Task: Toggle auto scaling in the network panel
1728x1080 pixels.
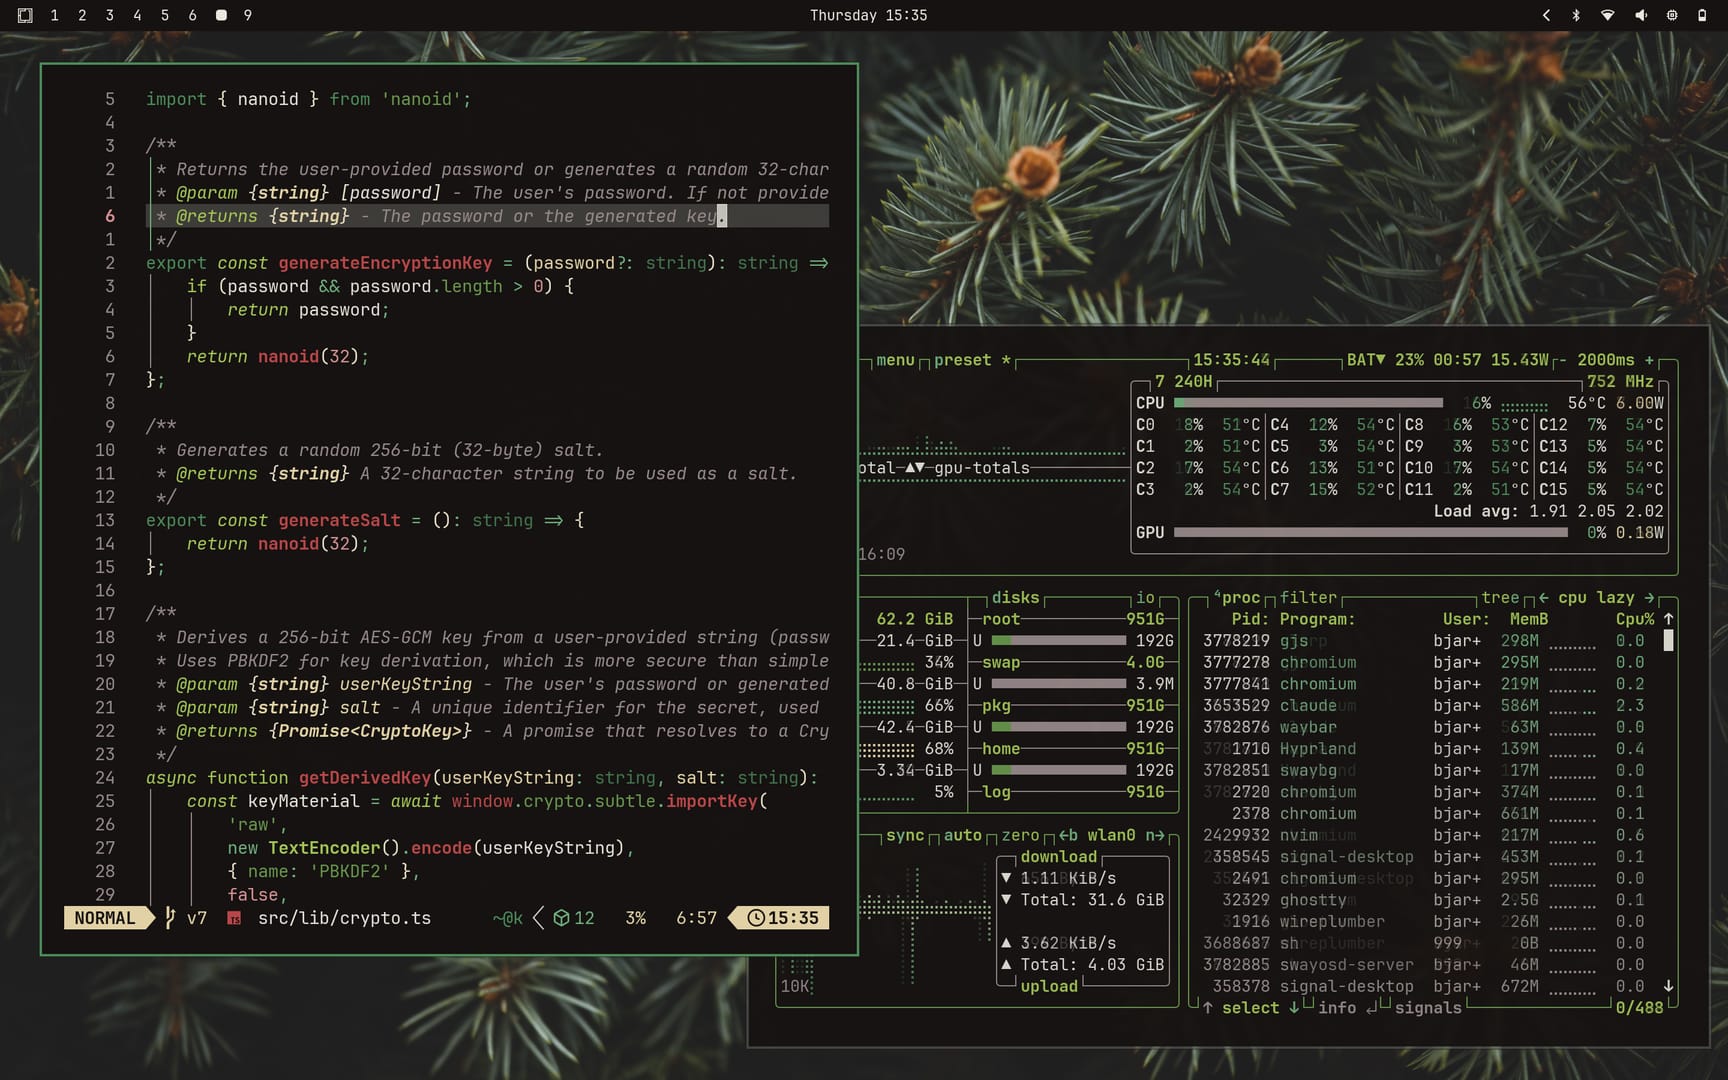Action: click(x=962, y=835)
